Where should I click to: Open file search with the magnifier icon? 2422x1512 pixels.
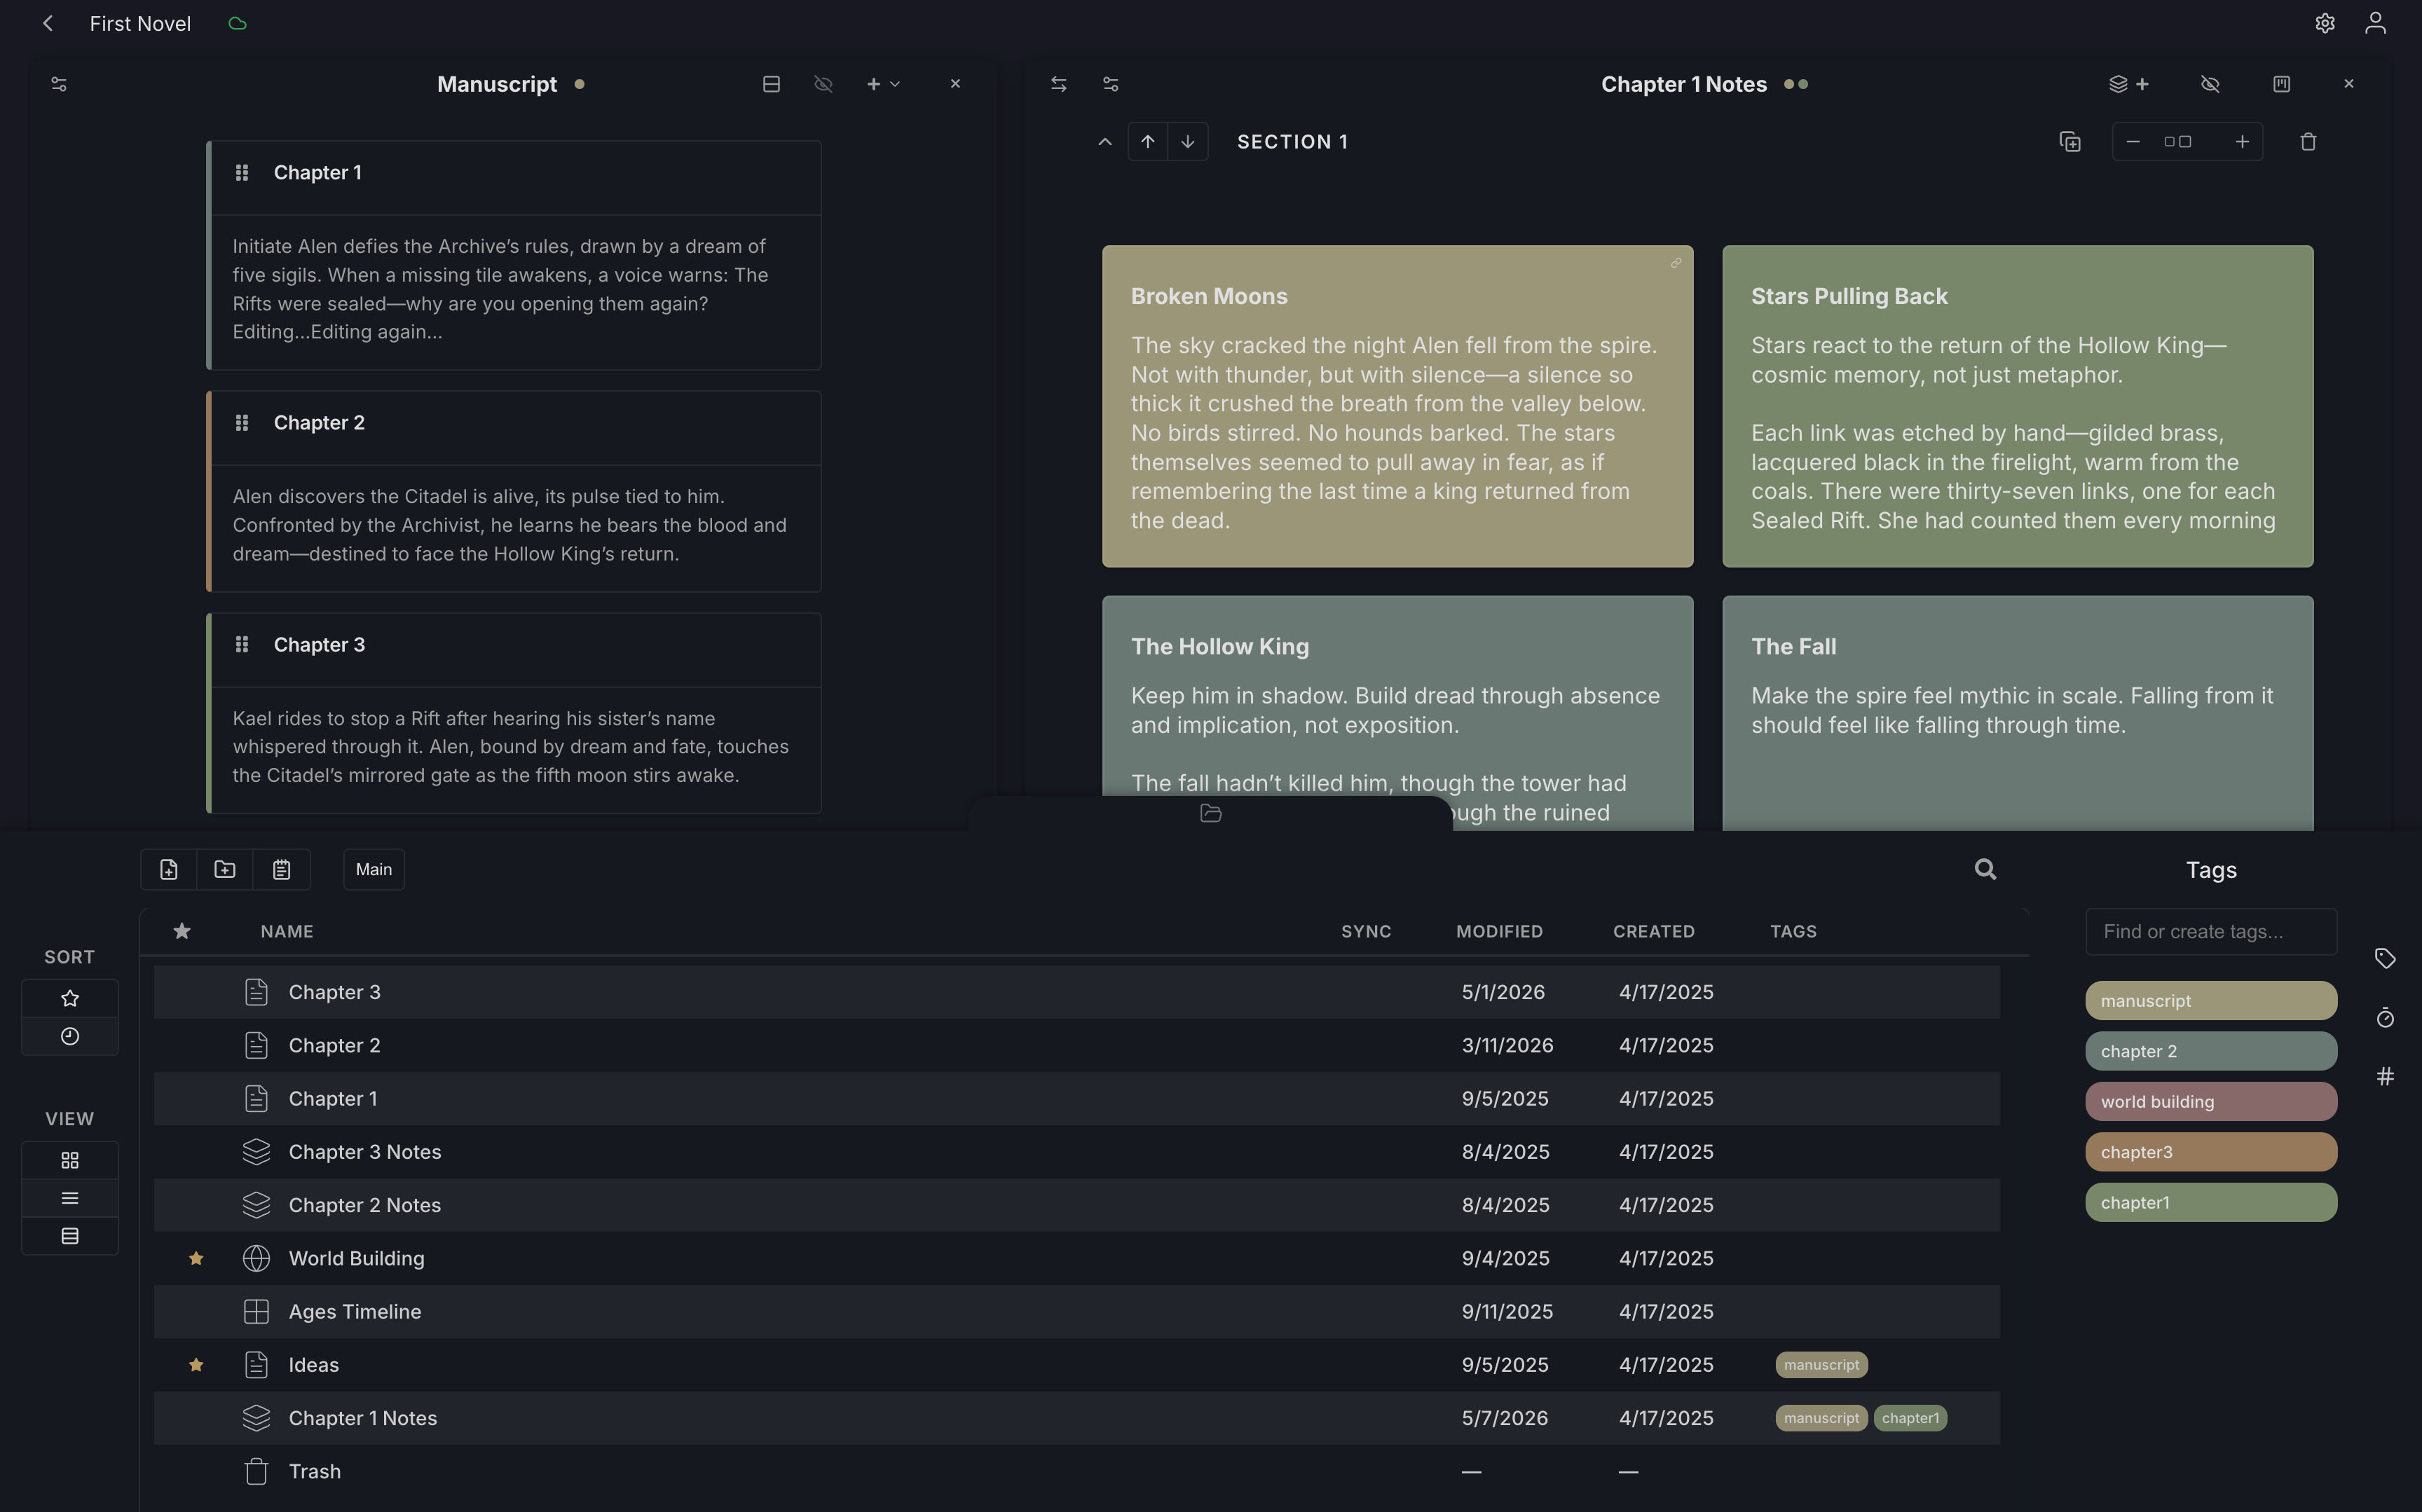coord(1985,870)
